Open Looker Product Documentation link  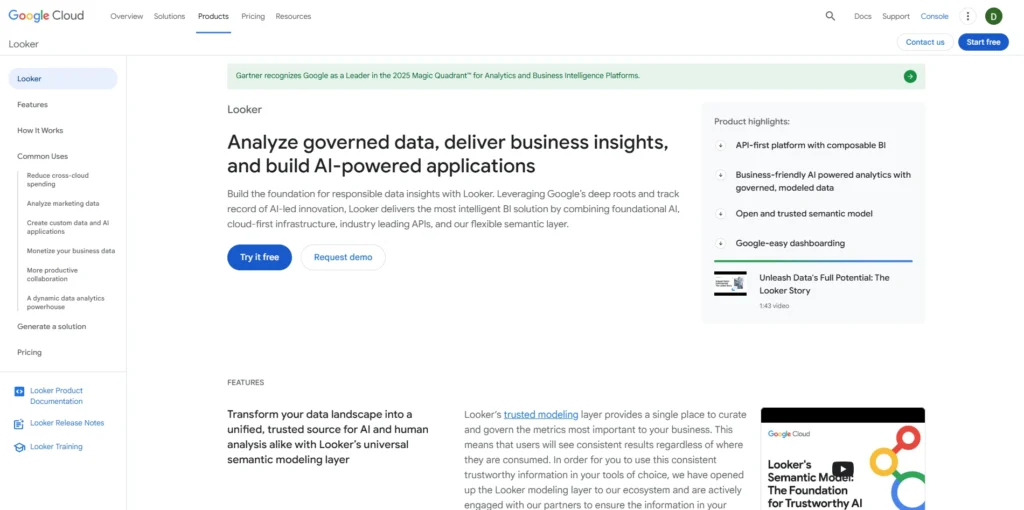pos(57,396)
